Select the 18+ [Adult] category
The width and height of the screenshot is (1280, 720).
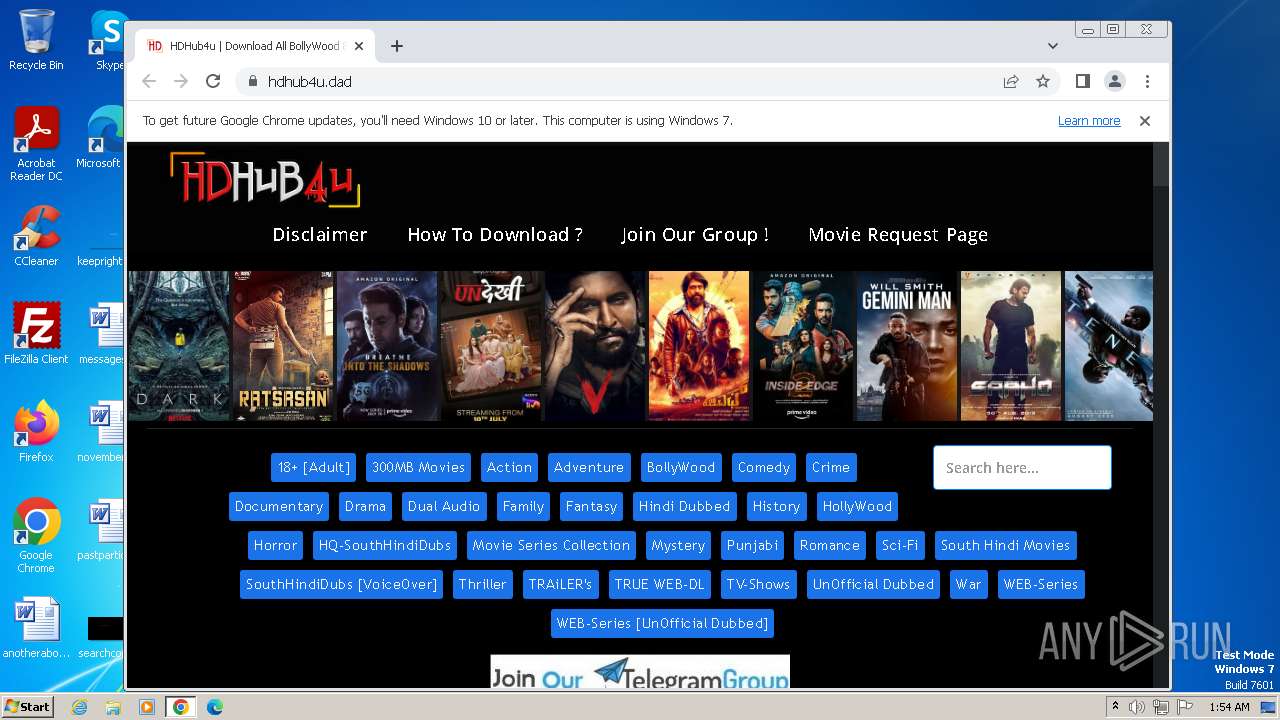click(x=314, y=467)
